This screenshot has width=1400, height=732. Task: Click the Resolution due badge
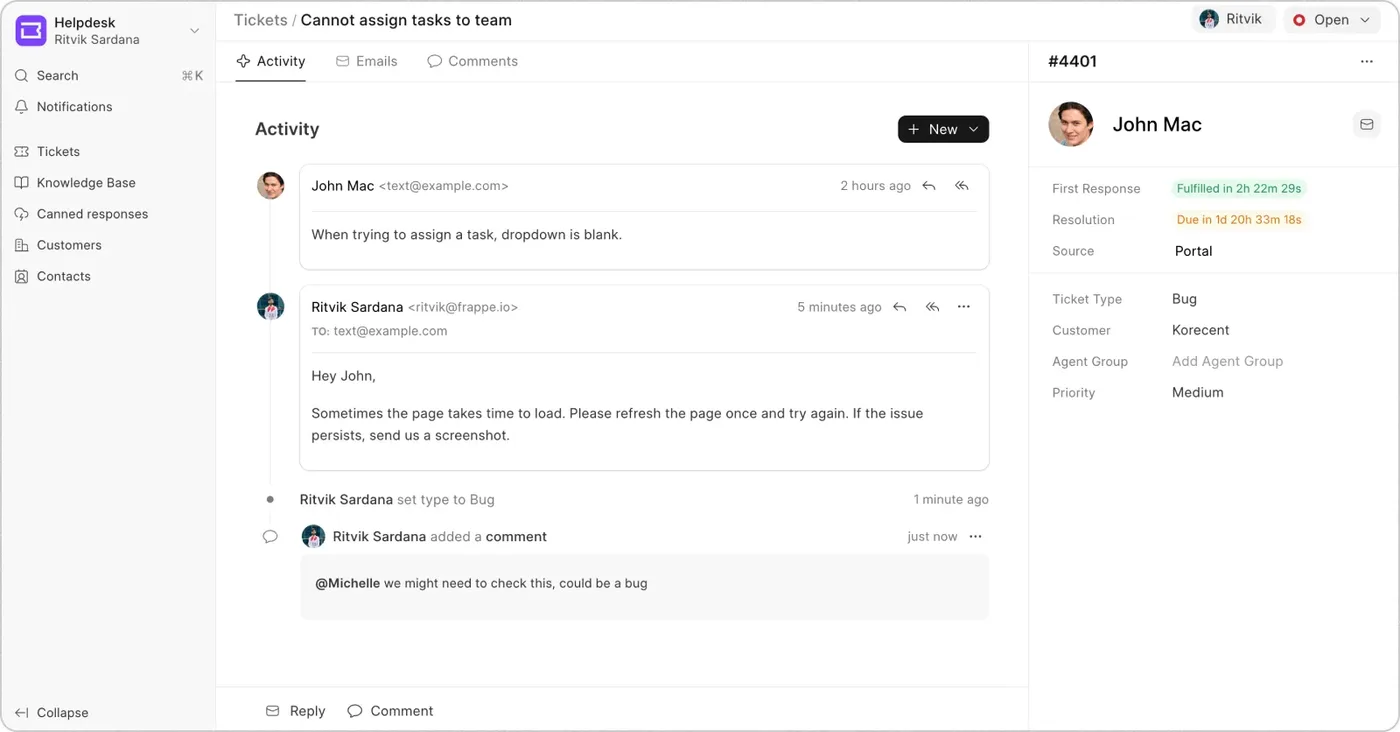(1239, 219)
